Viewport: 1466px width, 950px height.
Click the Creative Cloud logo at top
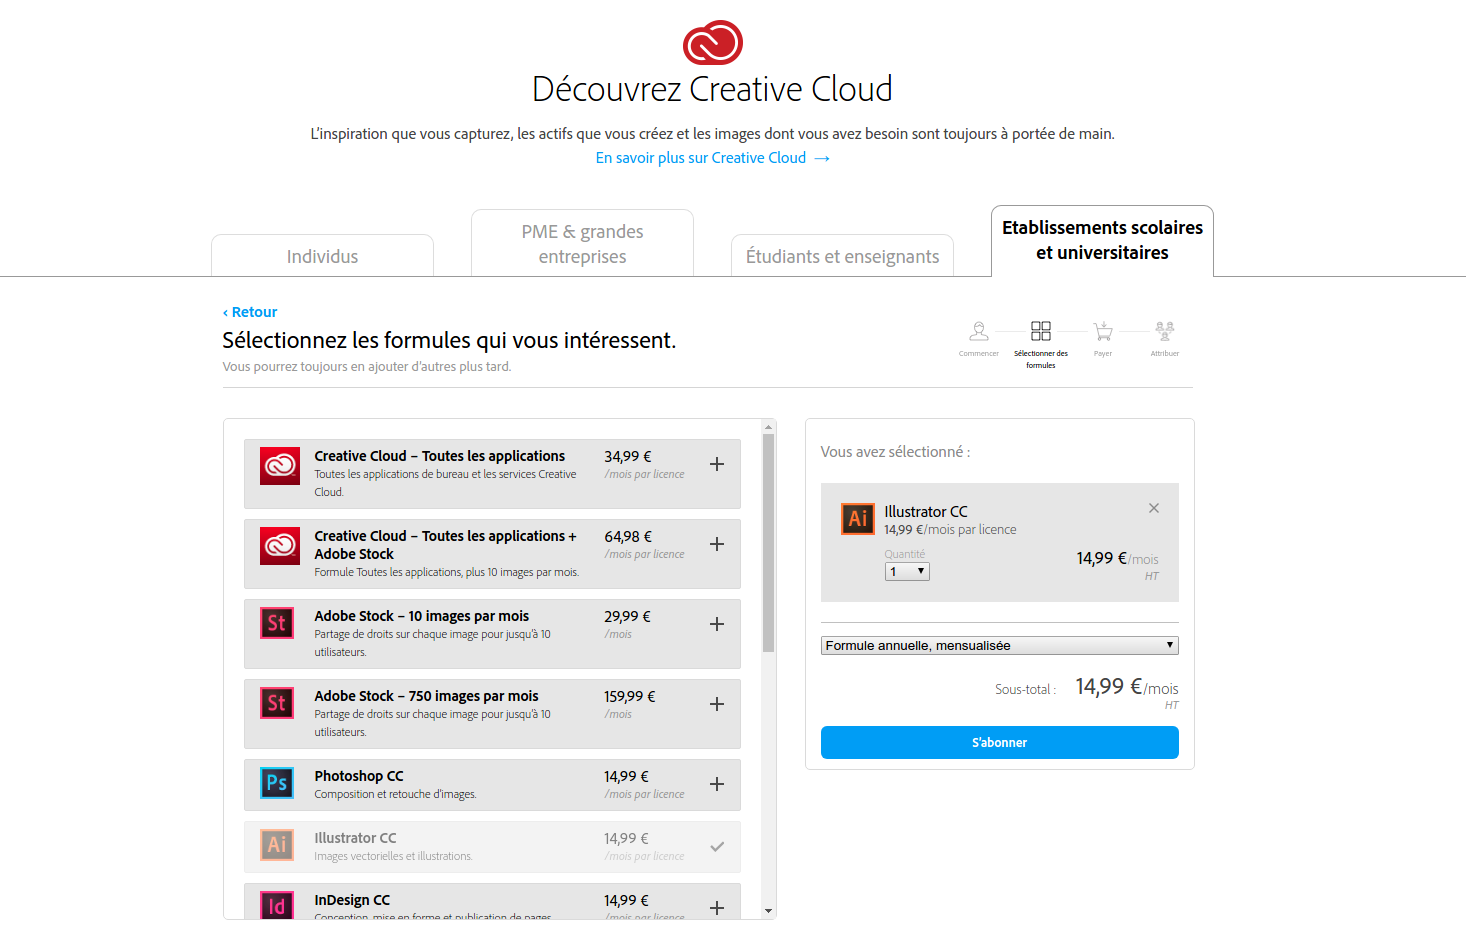712,42
